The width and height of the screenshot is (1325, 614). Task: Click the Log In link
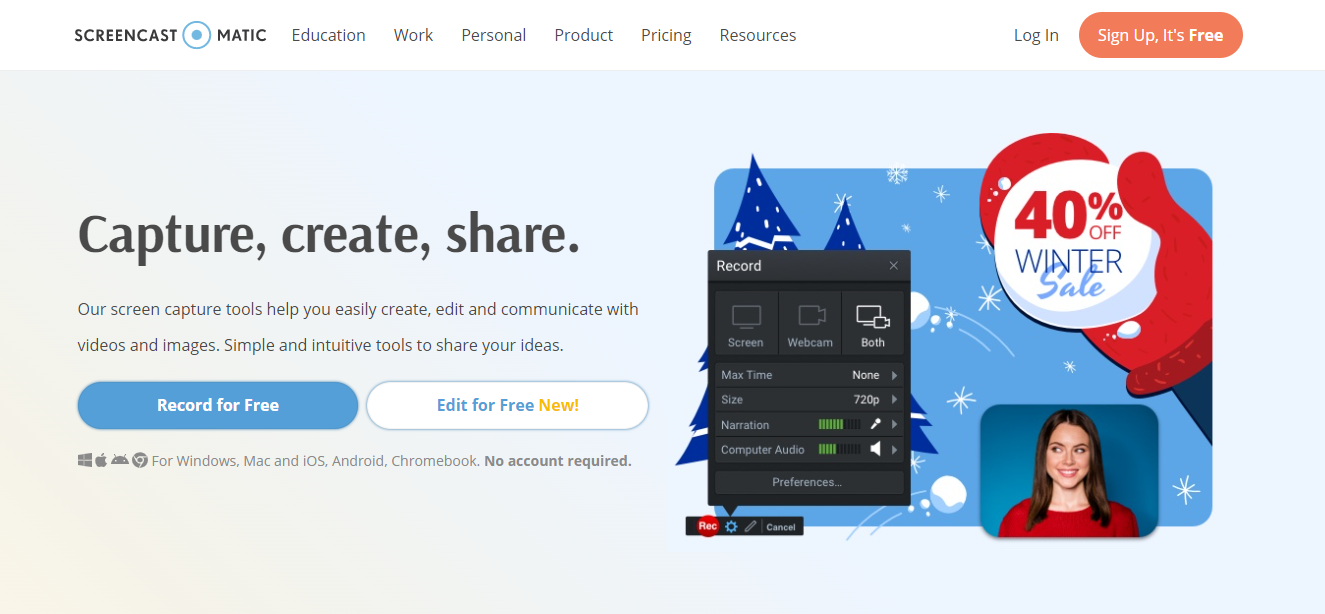[1036, 35]
